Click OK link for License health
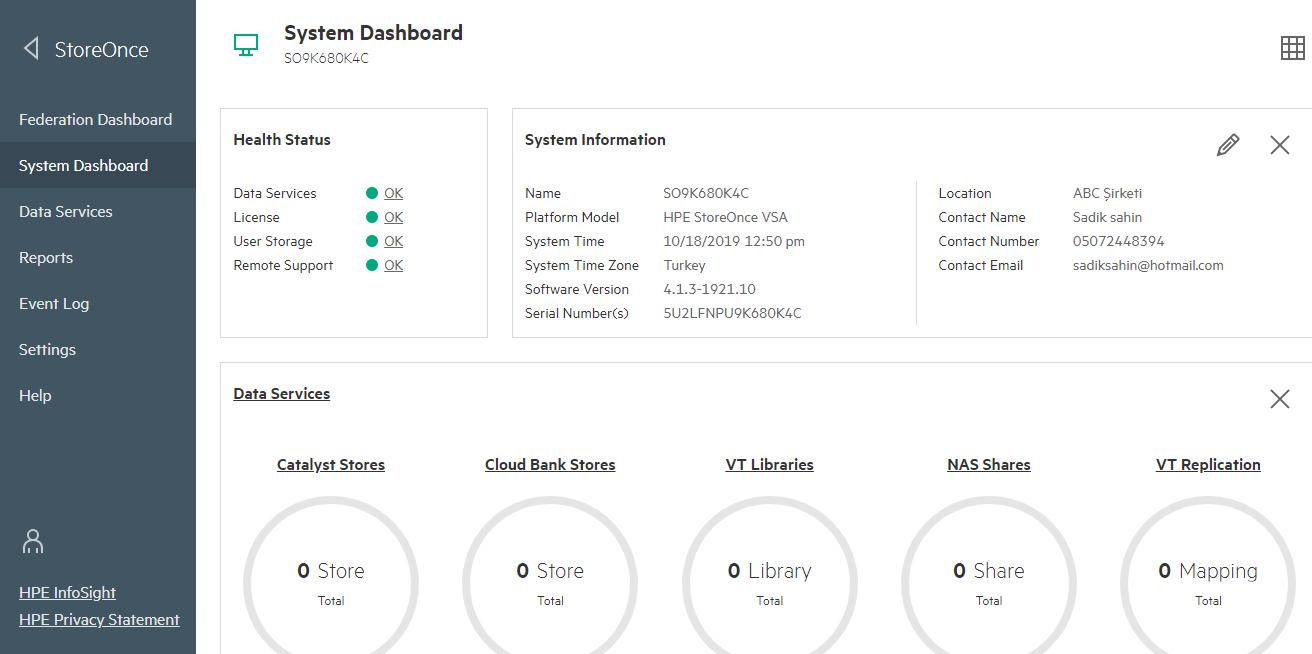1312x654 pixels. (x=393, y=217)
